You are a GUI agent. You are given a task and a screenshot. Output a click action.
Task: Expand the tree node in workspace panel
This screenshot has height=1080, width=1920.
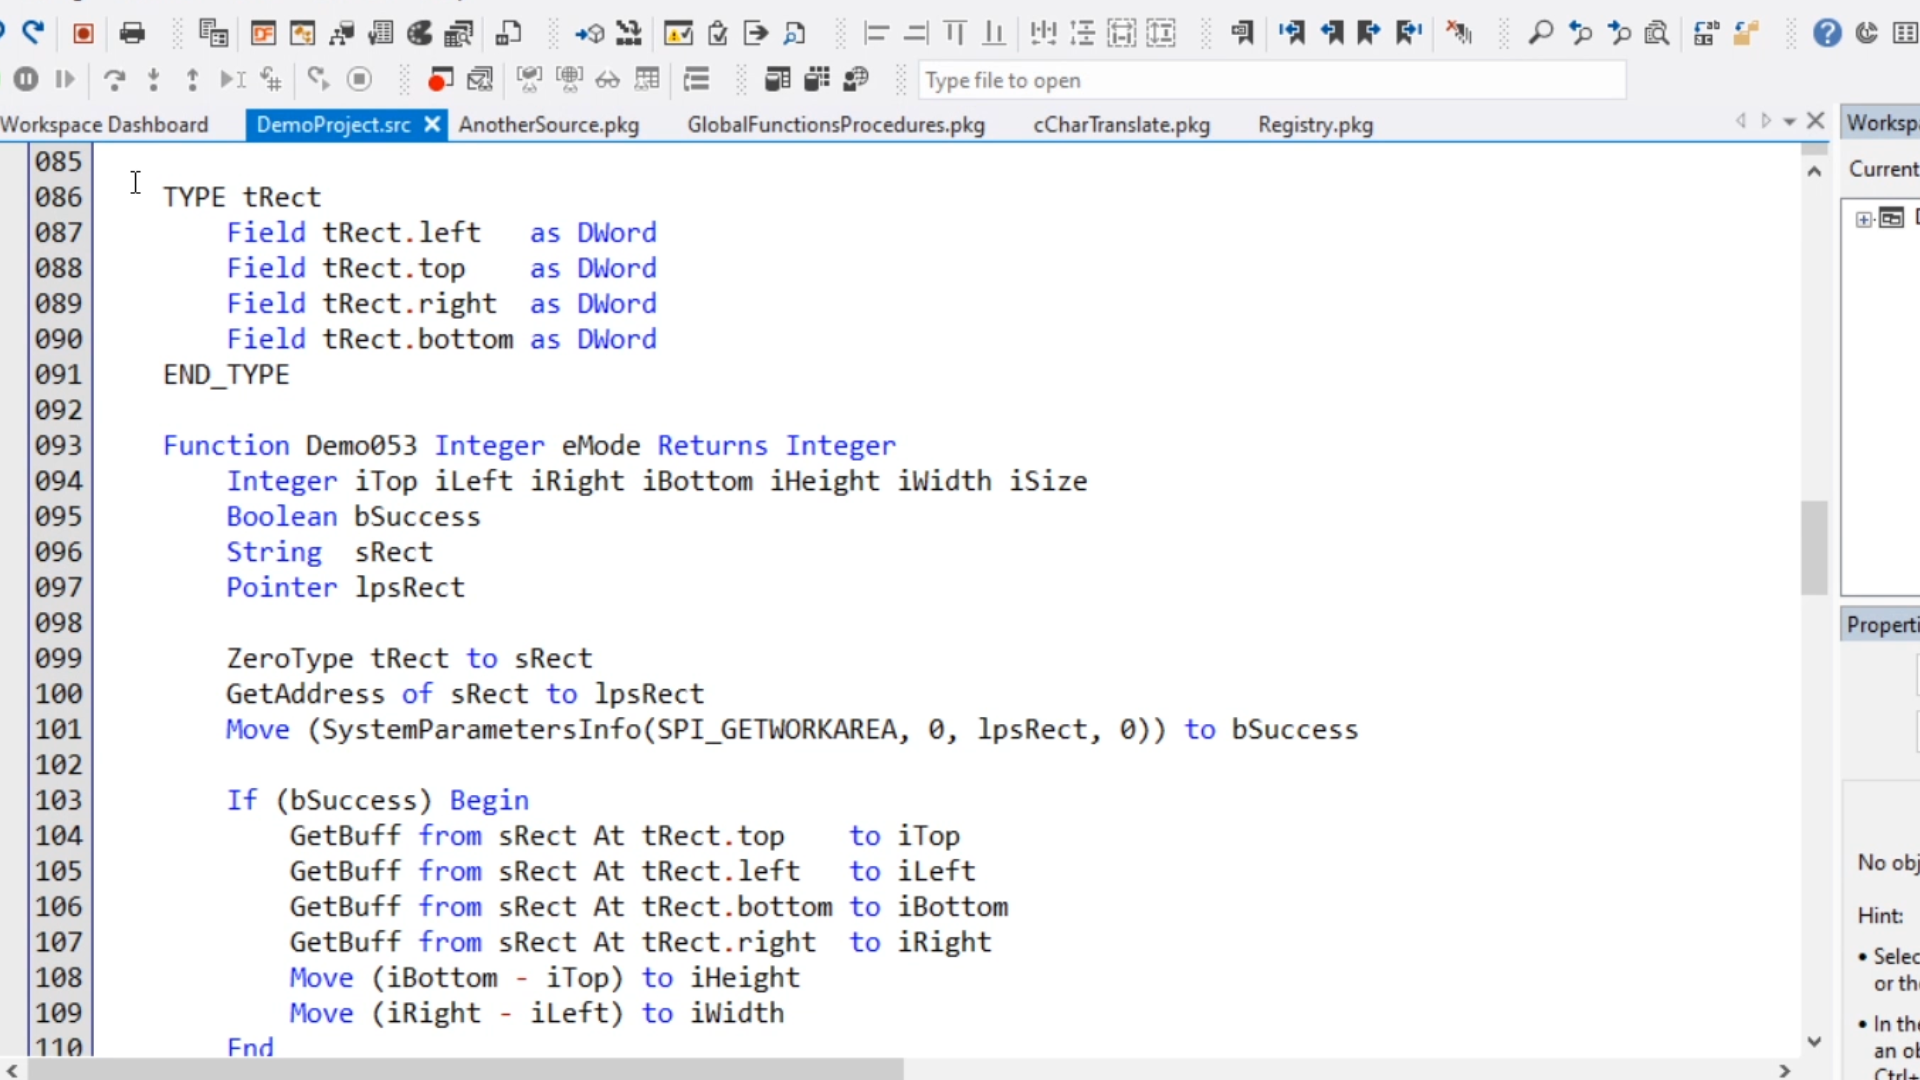1864,219
